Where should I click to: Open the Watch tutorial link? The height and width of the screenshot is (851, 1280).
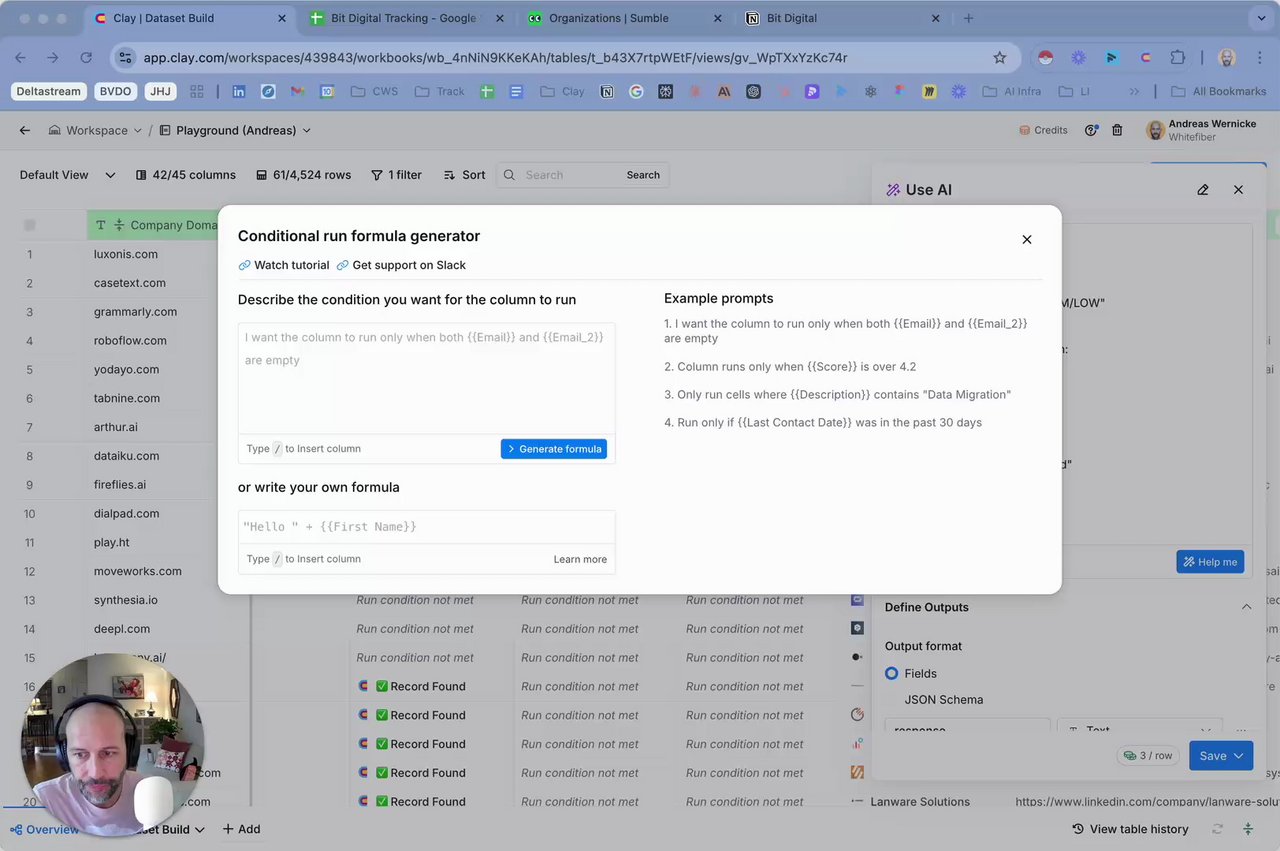tap(284, 265)
